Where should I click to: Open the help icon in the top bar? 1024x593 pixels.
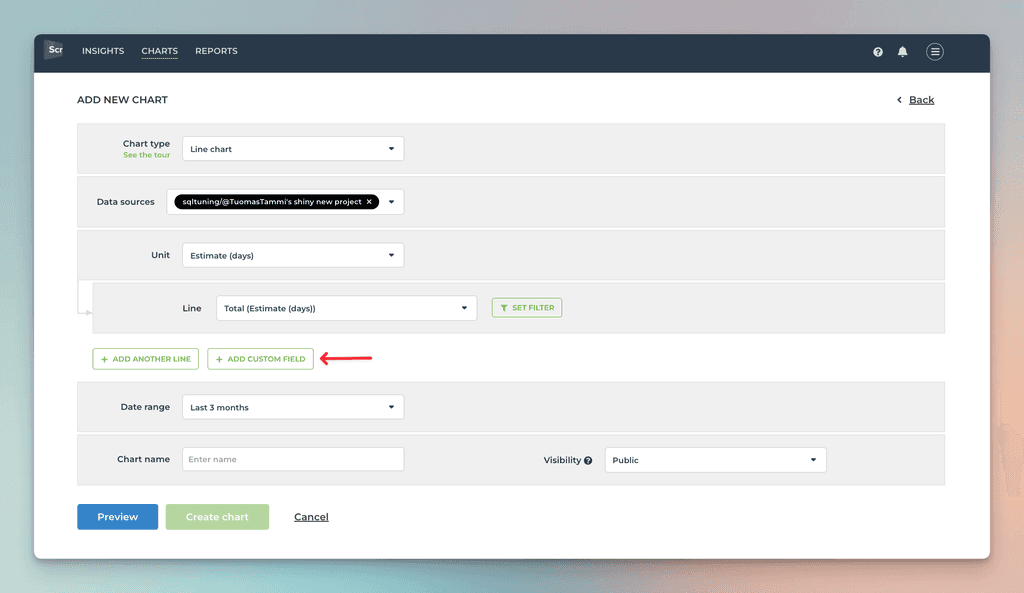pyautogui.click(x=878, y=51)
